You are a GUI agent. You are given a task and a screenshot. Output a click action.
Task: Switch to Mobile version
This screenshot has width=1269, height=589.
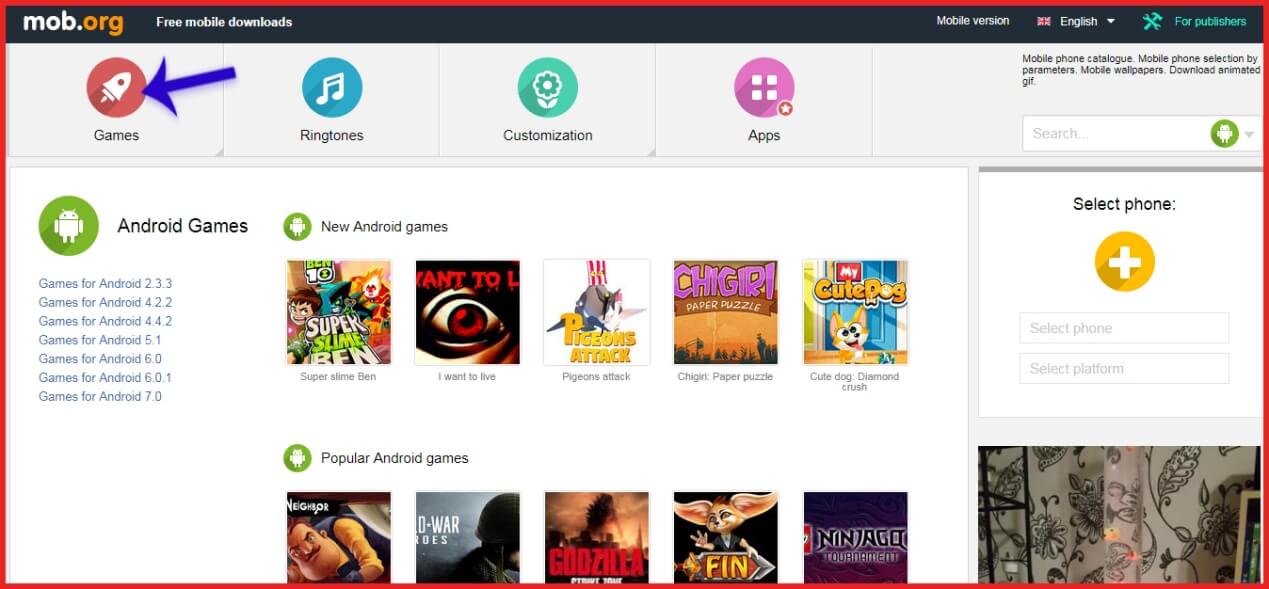pyautogui.click(x=972, y=21)
